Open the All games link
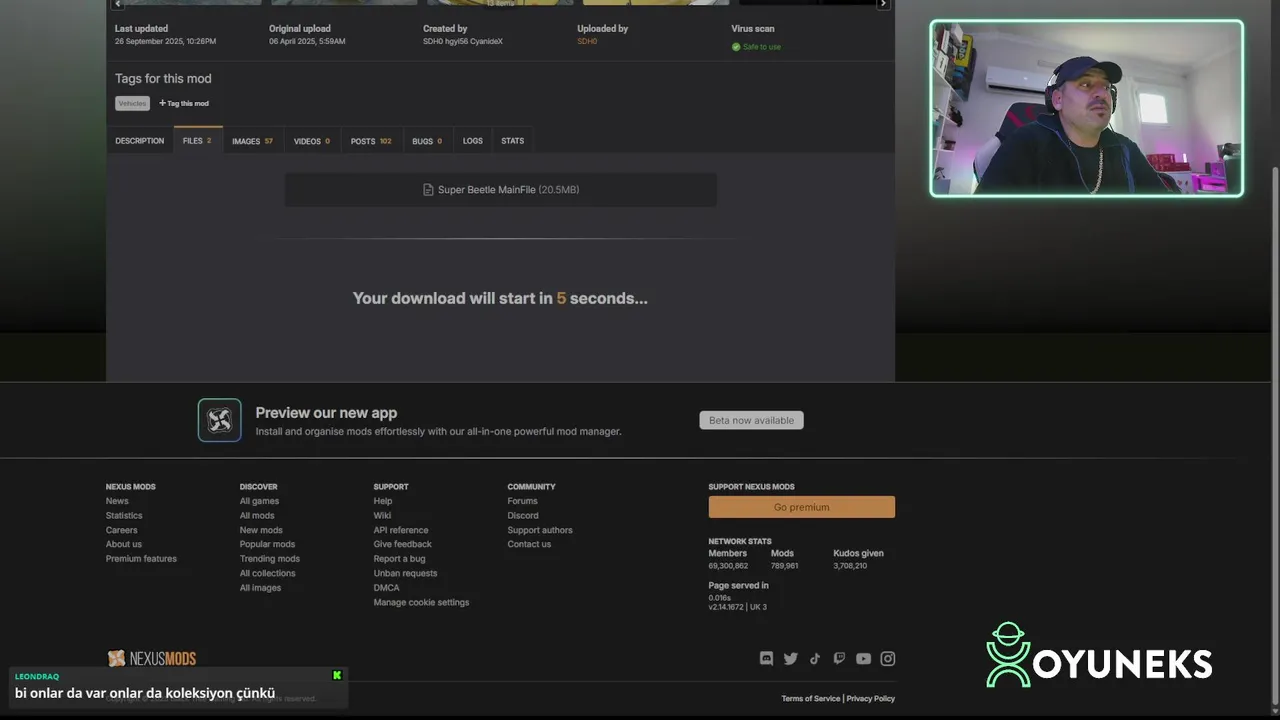Screen dimensions: 1280x720 tap(259, 501)
